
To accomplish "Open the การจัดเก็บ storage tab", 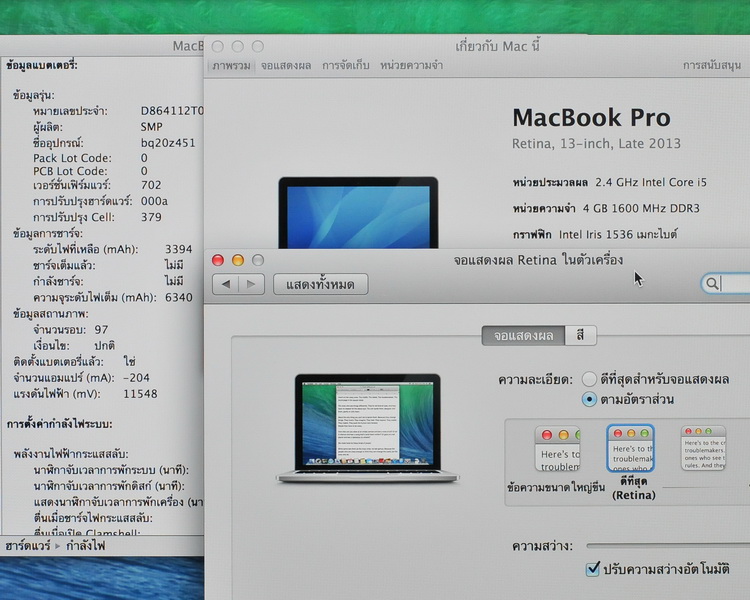I will 345,66.
